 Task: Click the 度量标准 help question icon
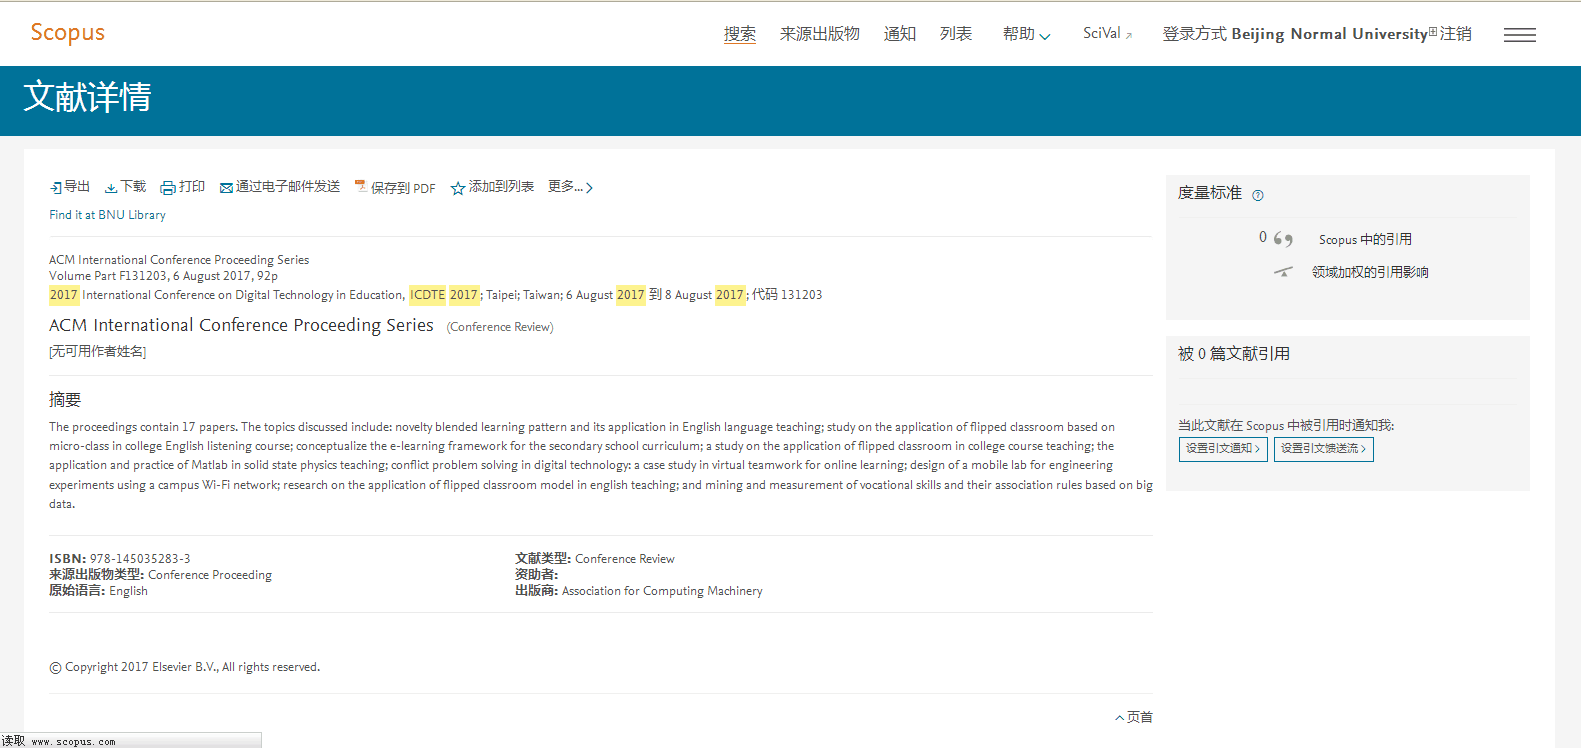click(1258, 195)
